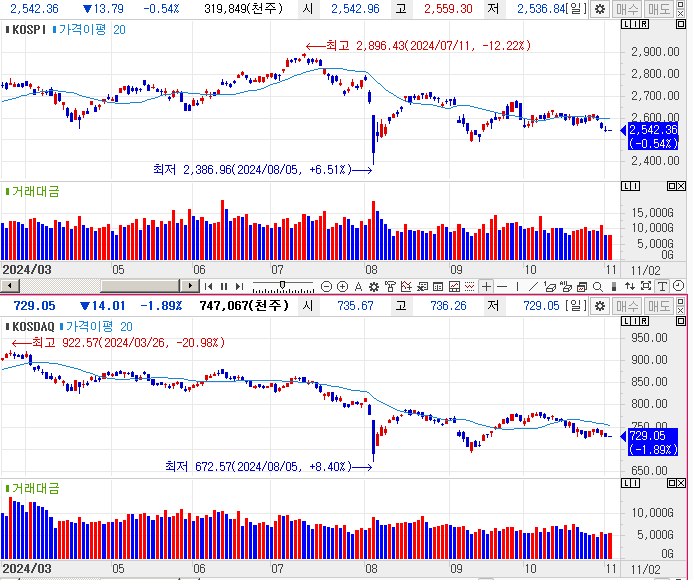This screenshot has width=693, height=580.
Task: Click the KOSPI current price tag 2,542.36
Action: point(653,136)
